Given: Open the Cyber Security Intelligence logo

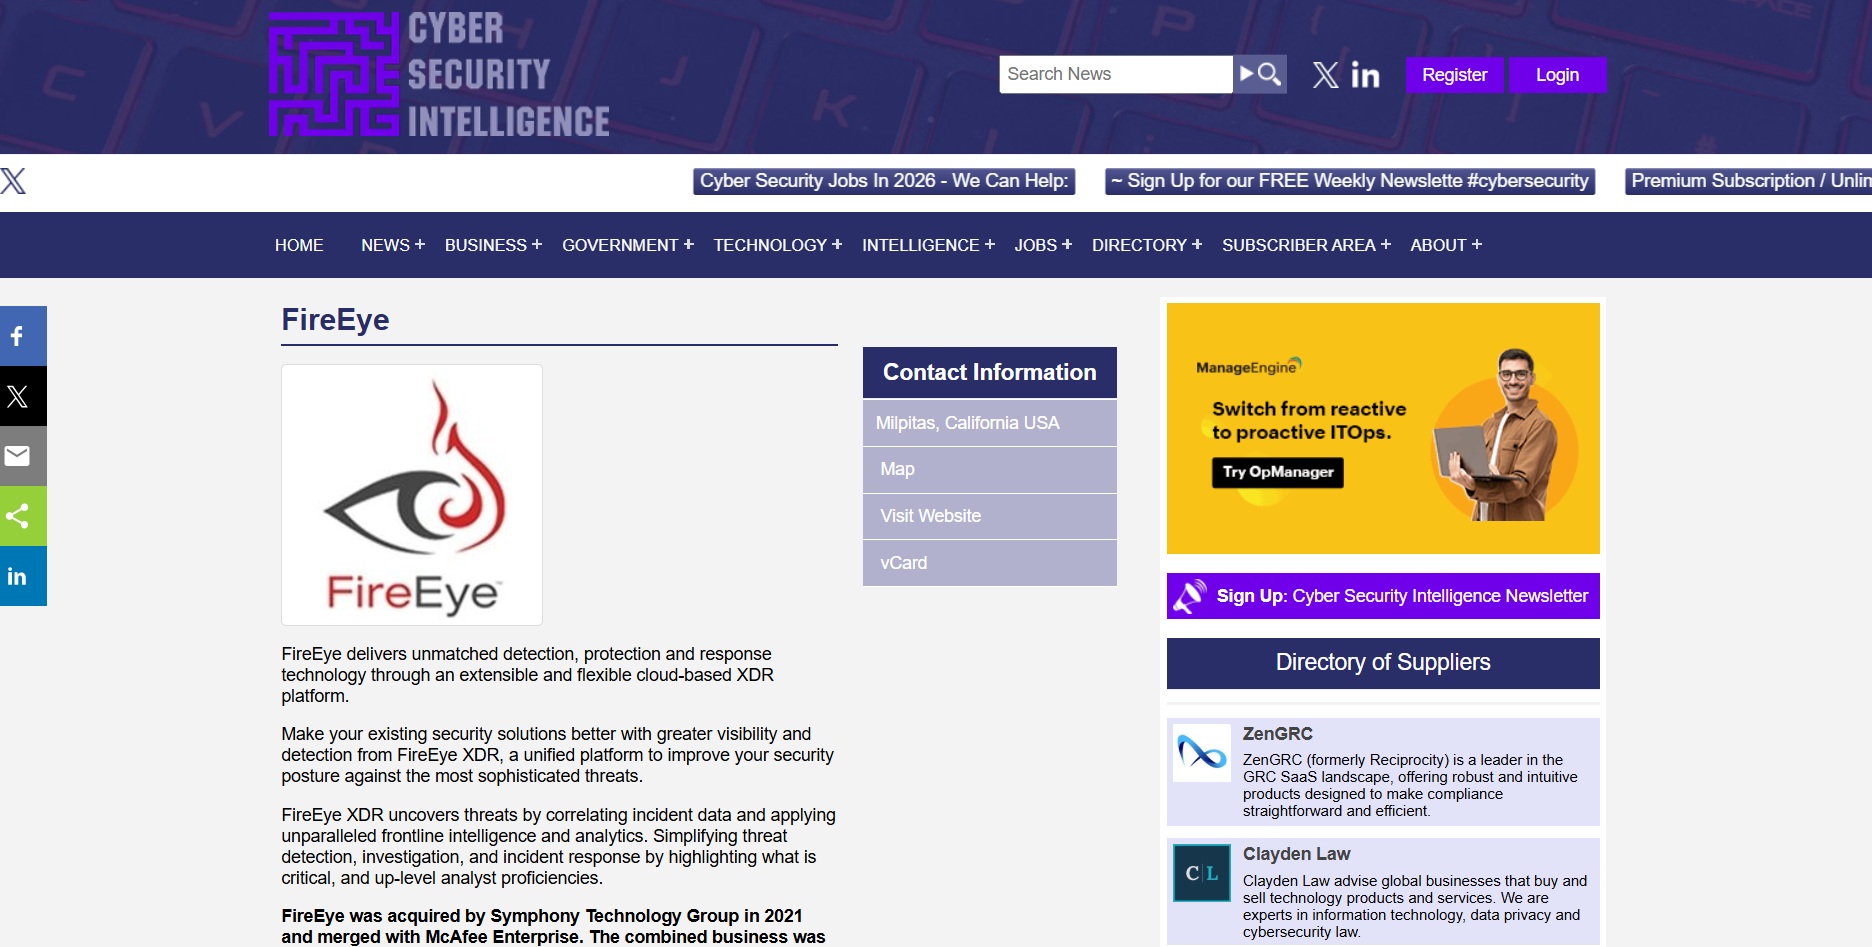Looking at the screenshot, I should click(439, 75).
